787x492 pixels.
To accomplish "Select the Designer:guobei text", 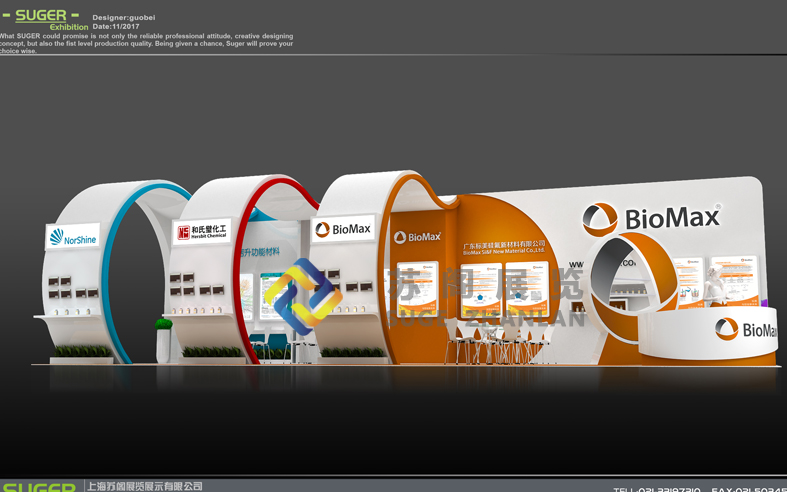I will (123, 18).
